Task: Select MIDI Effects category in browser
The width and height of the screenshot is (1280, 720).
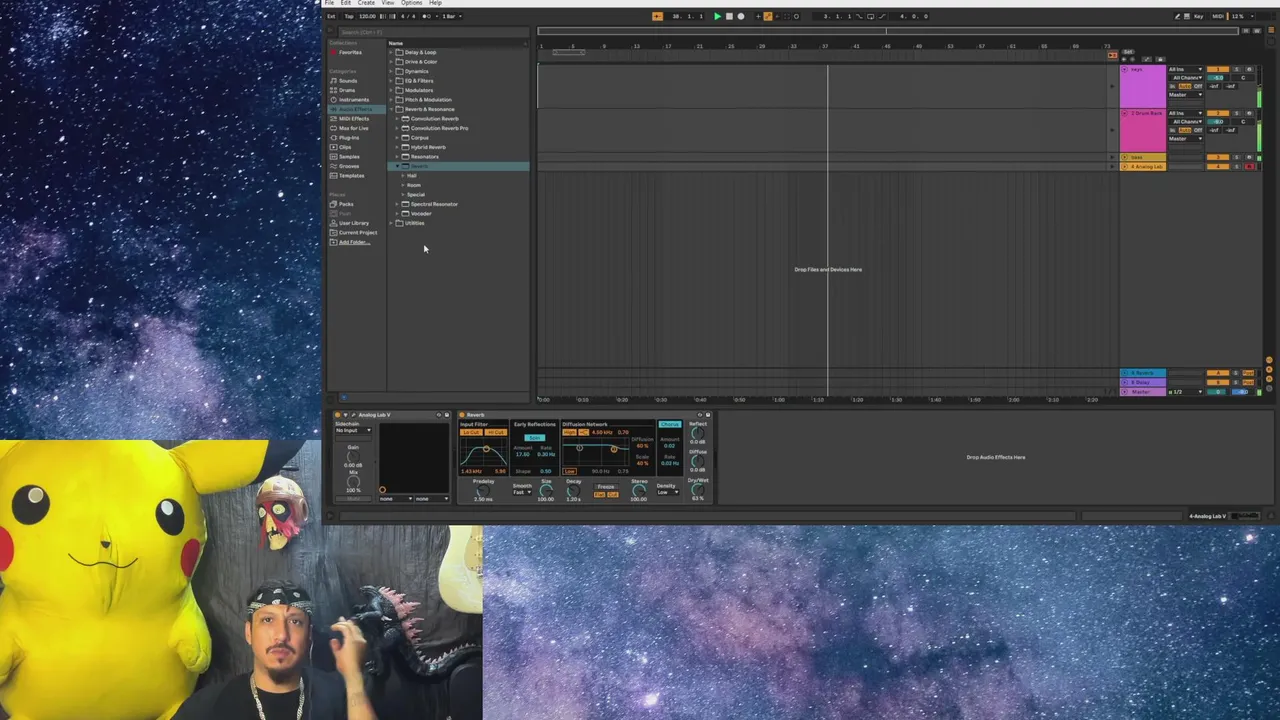Action: (354, 119)
